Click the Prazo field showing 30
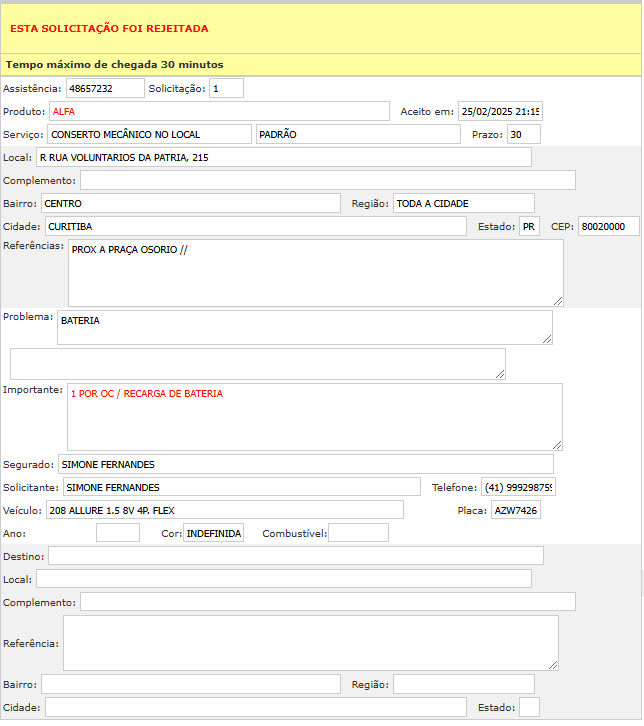This screenshot has width=644, height=726. 522,134
